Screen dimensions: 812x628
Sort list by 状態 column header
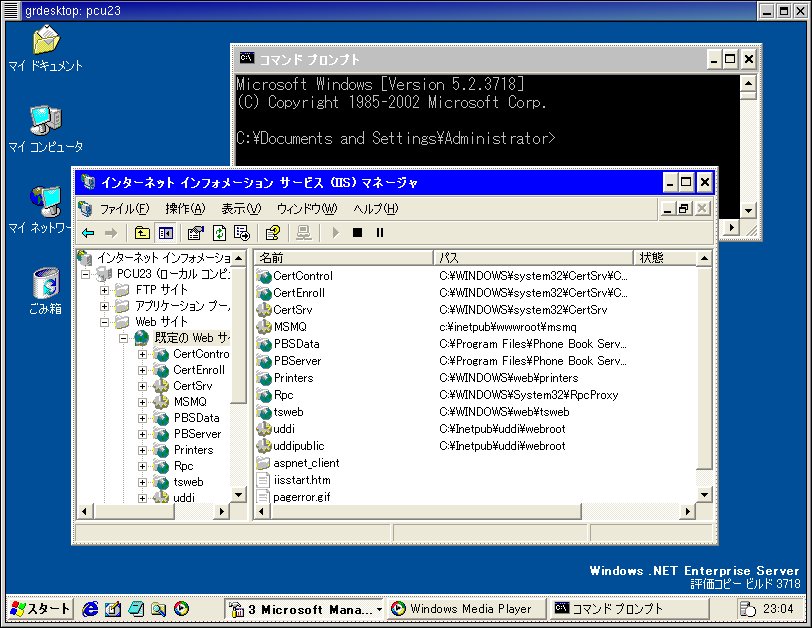pos(665,257)
